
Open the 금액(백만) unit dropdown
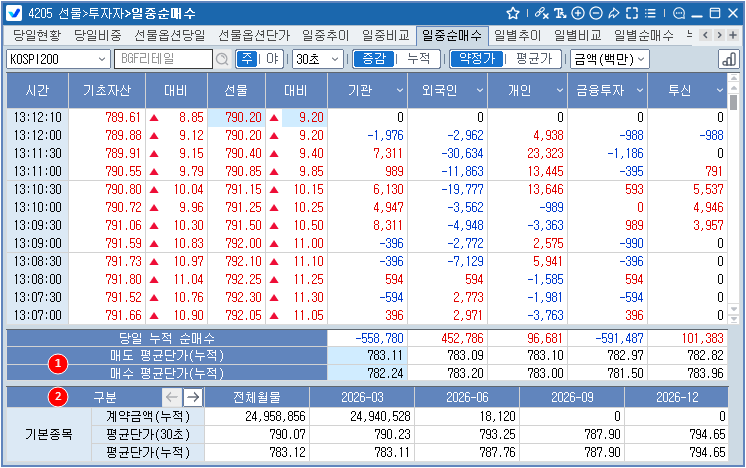coord(608,59)
